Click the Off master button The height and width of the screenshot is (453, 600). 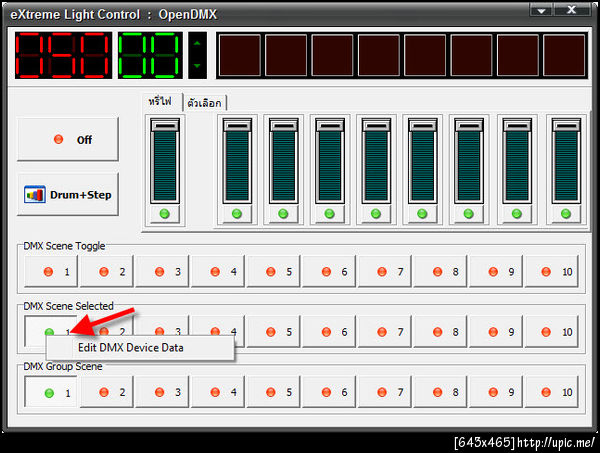(68, 139)
